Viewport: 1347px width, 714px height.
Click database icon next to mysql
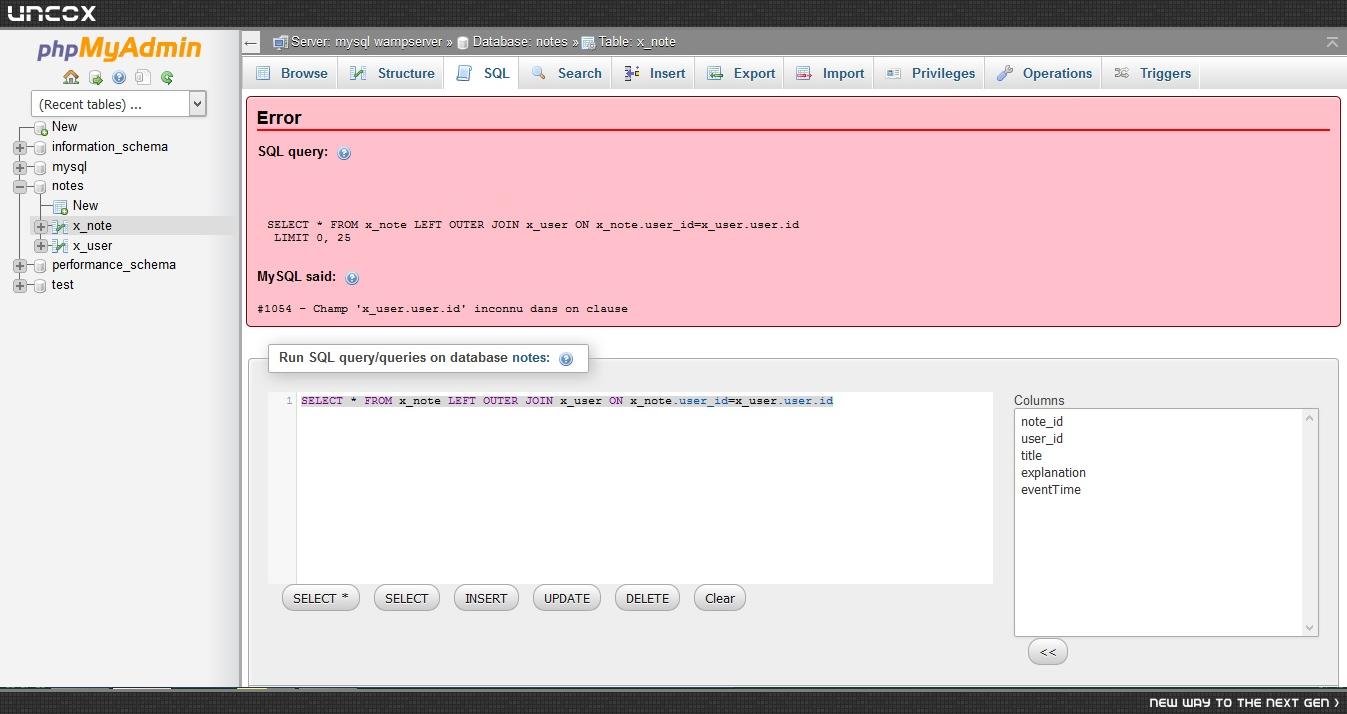click(x=40, y=167)
